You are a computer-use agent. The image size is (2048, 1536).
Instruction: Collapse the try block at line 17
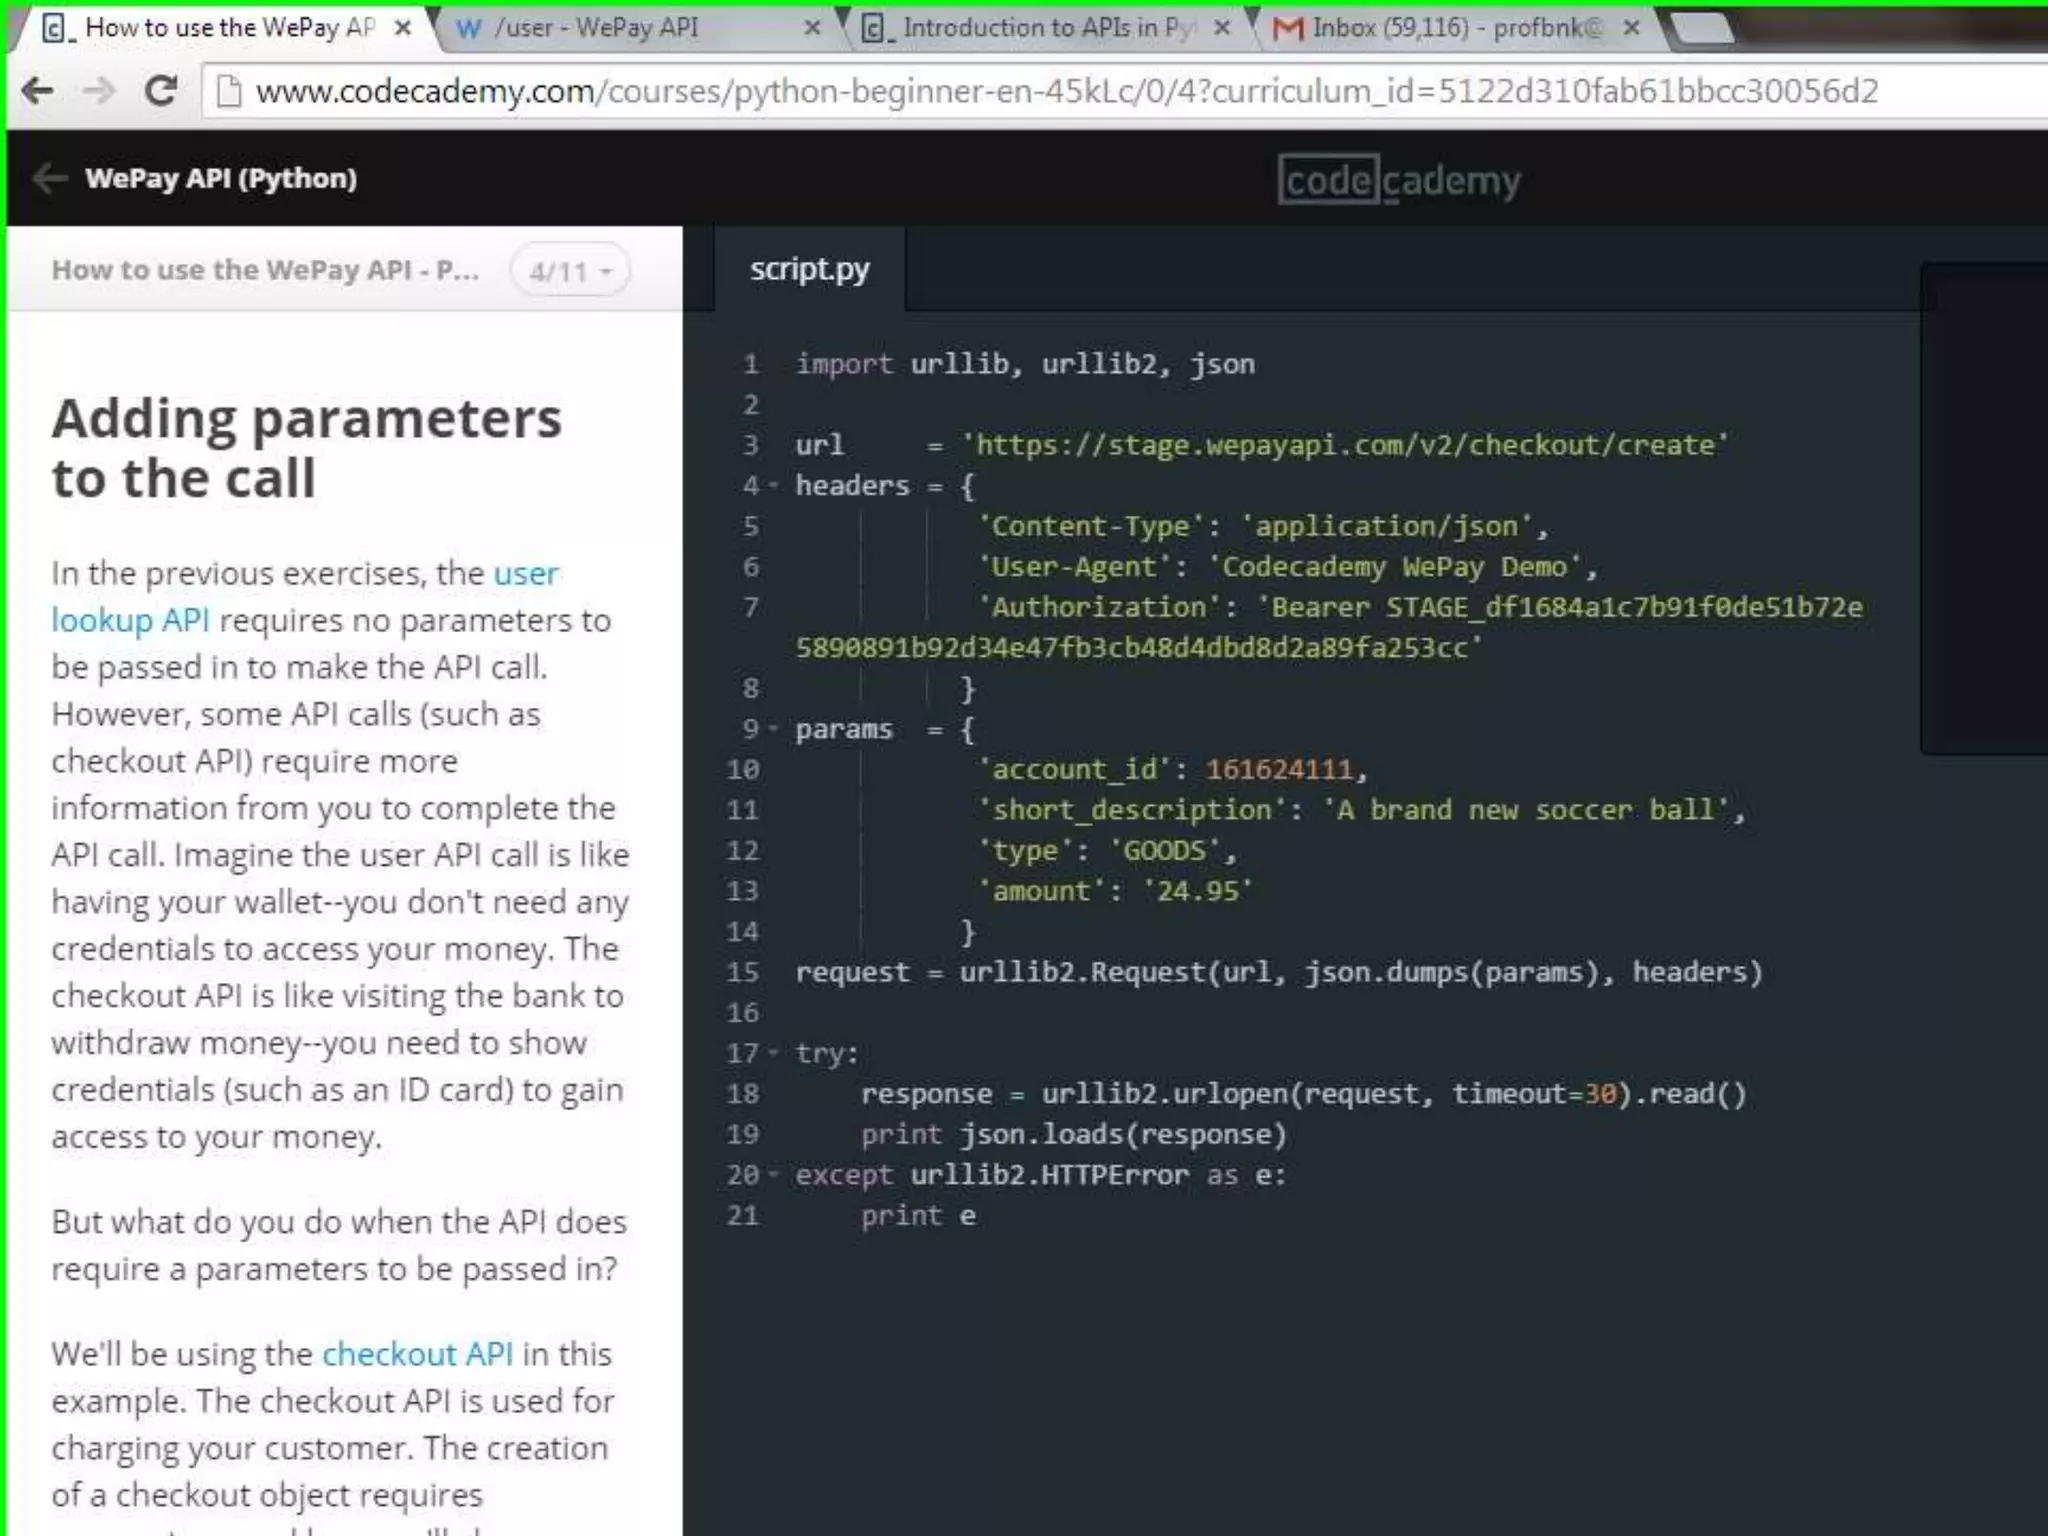[773, 1053]
